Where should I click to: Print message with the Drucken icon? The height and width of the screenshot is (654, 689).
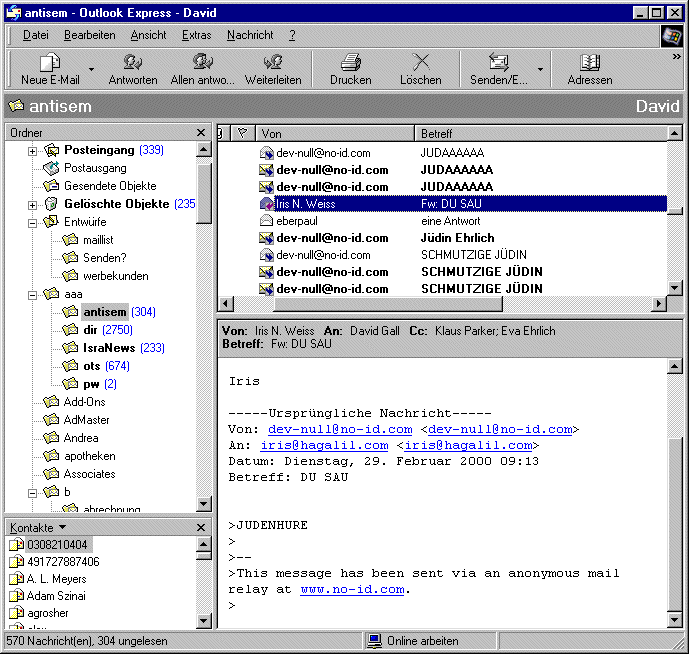point(350,63)
